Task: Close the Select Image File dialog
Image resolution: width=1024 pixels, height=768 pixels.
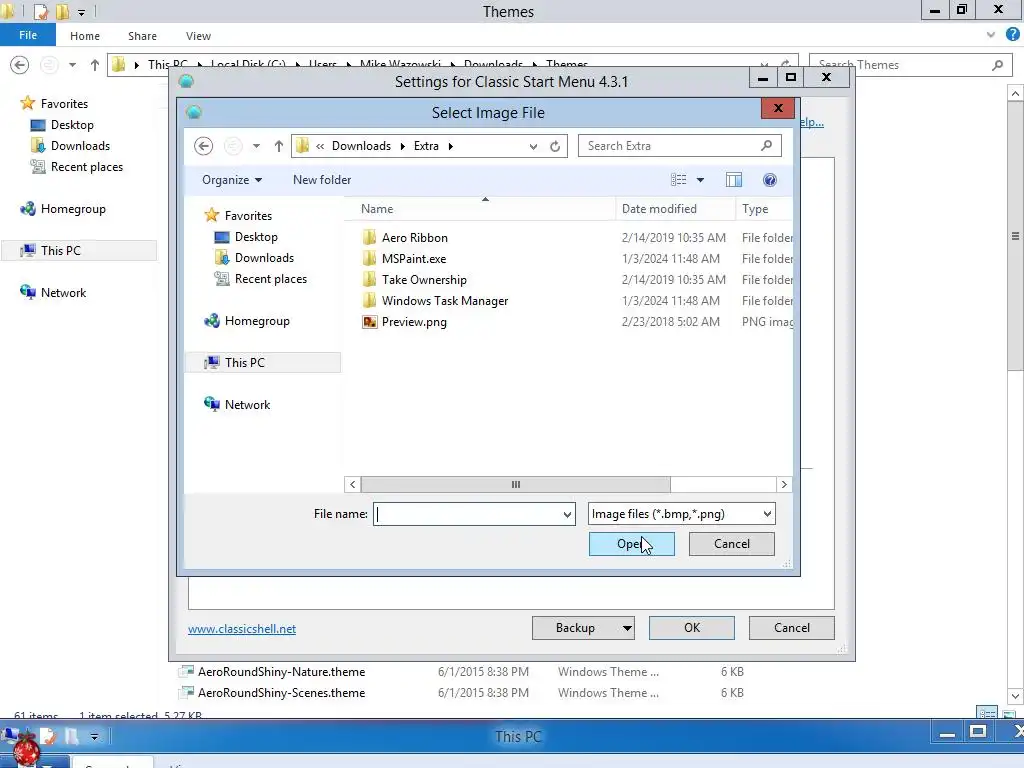Action: tap(778, 108)
